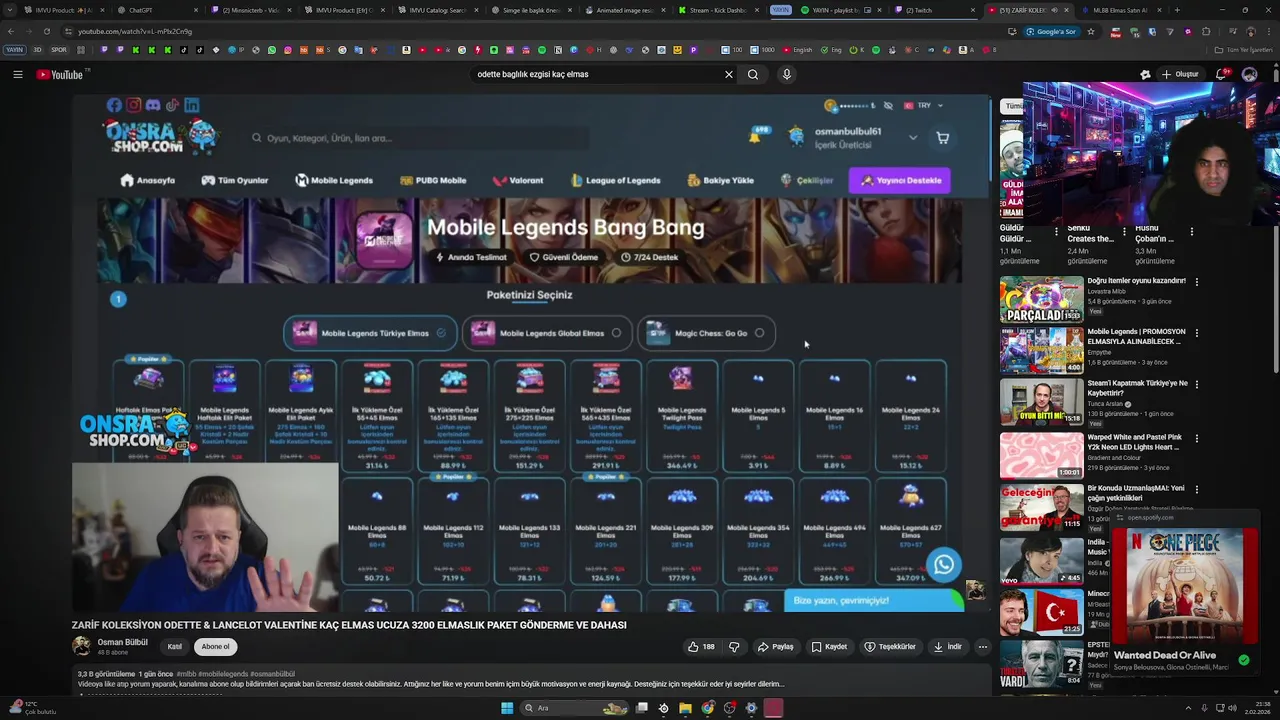This screenshot has height=720, width=1280.
Task: Join channel with Katıl button
Action: [x=174, y=647]
